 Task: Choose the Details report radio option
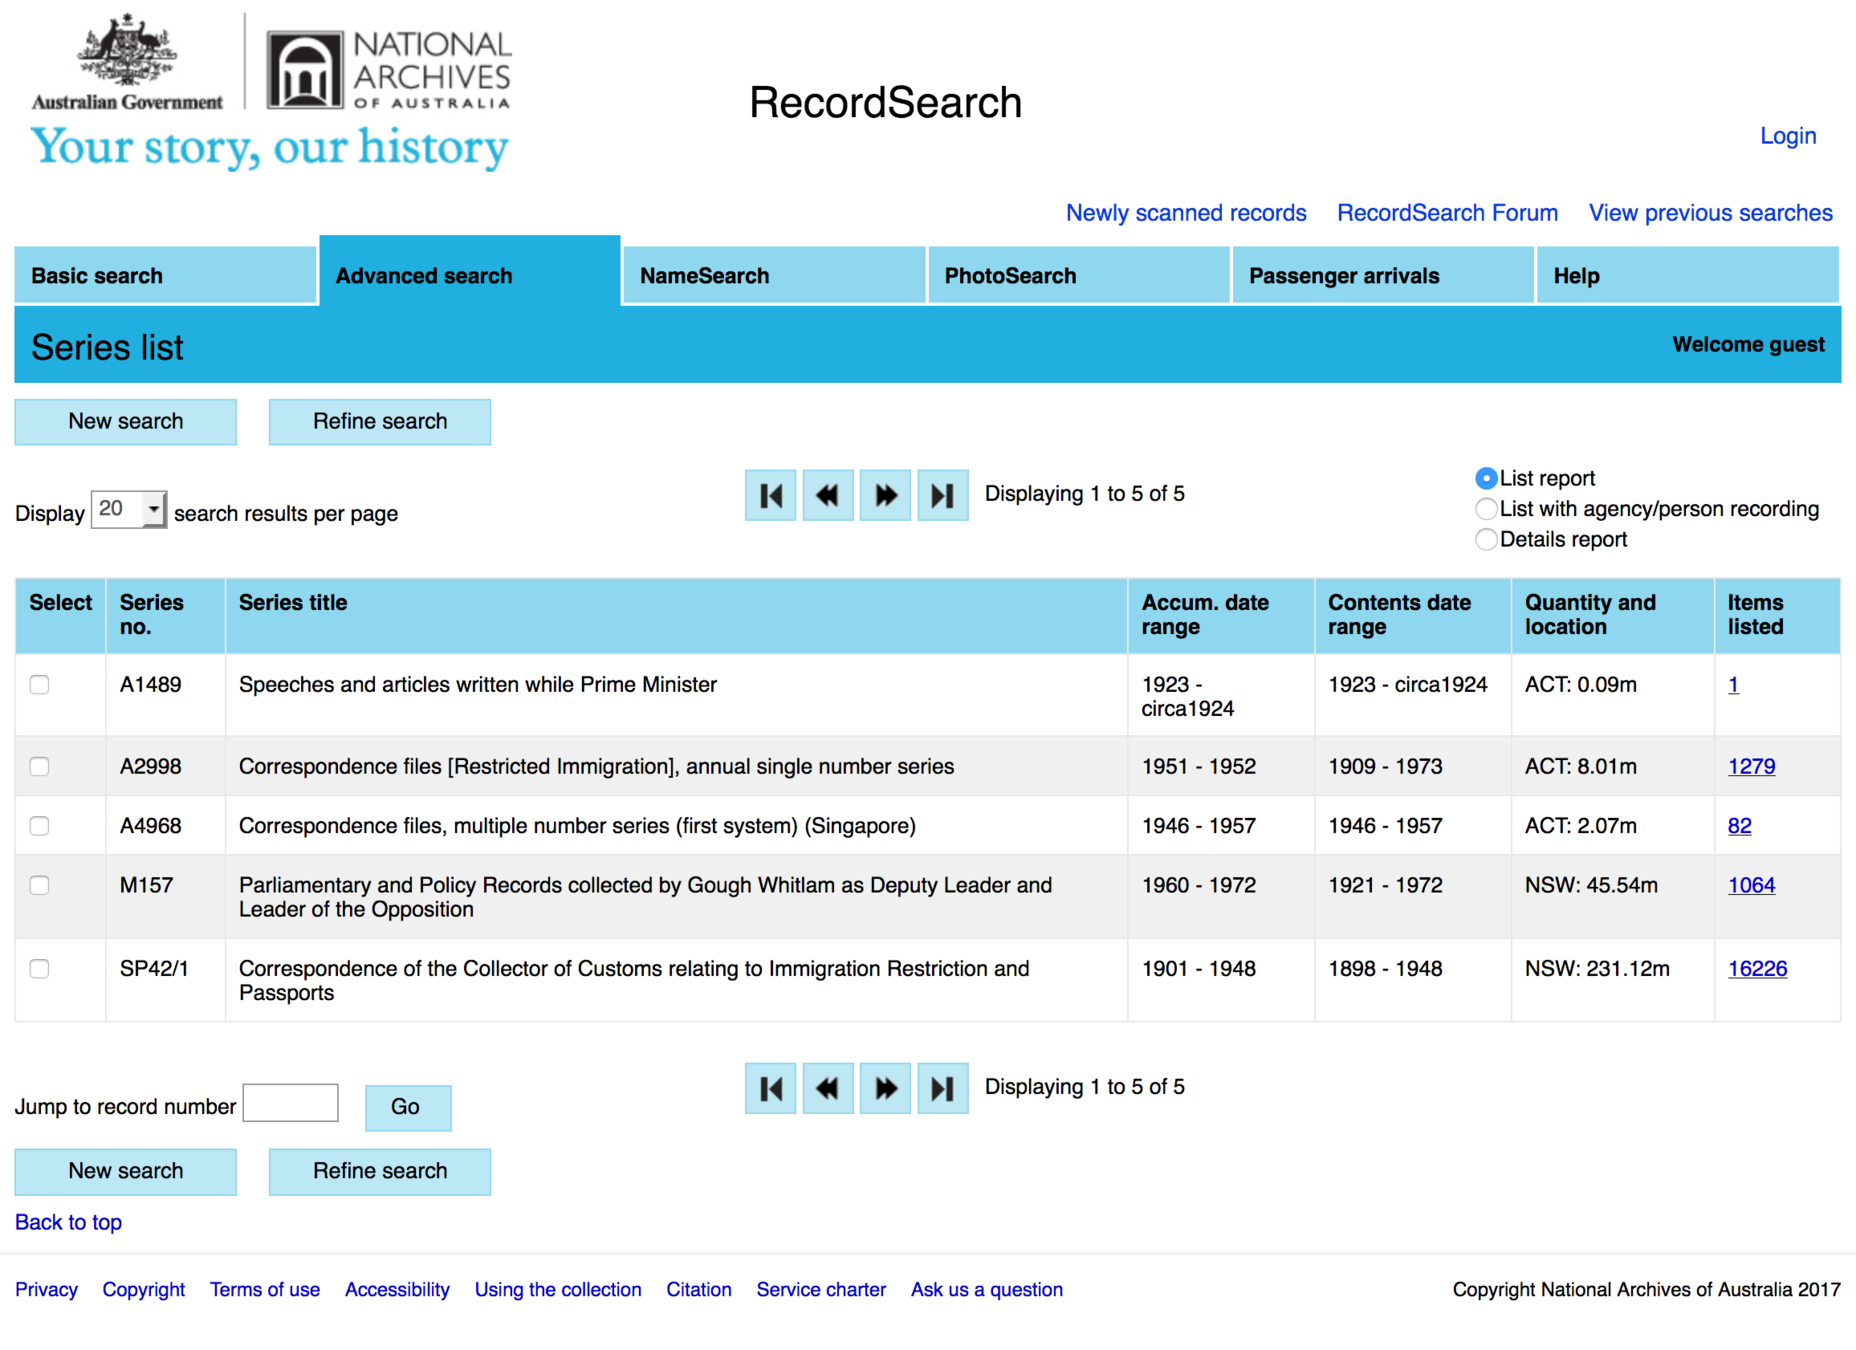tap(1486, 540)
